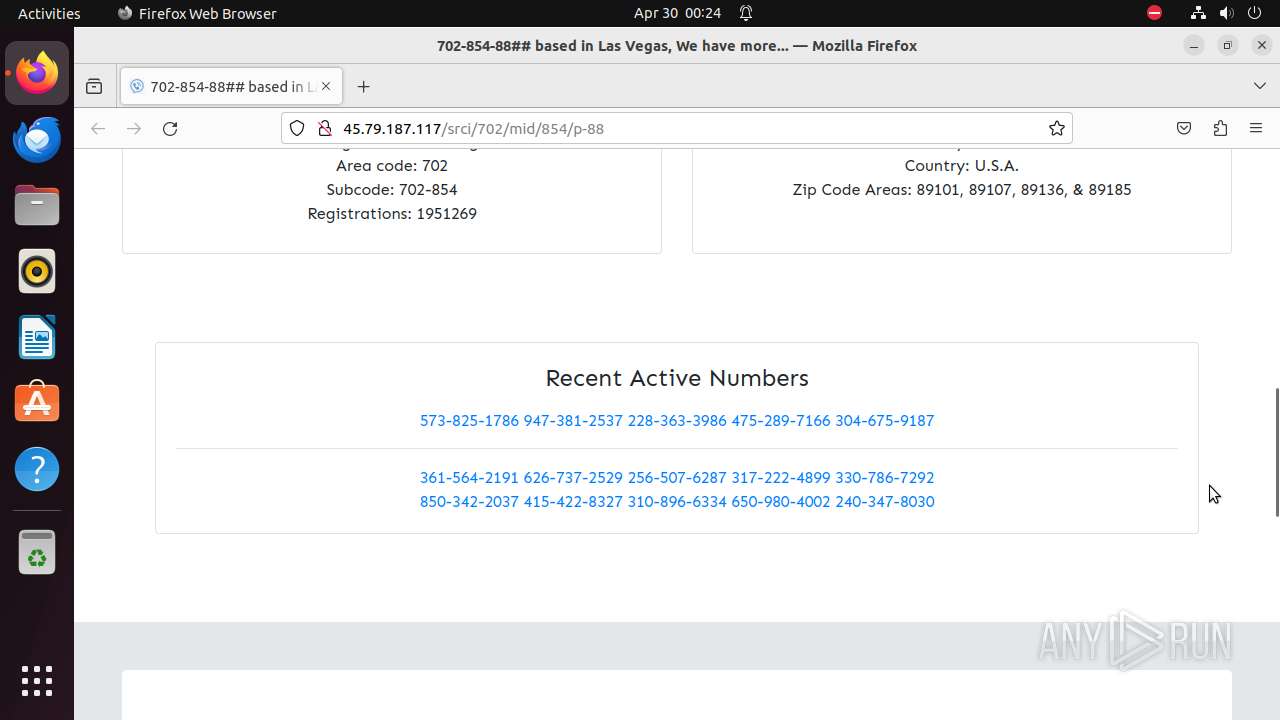This screenshot has width=1280, height=720.
Task: Launch Rhythmbox music player
Action: pyautogui.click(x=37, y=271)
